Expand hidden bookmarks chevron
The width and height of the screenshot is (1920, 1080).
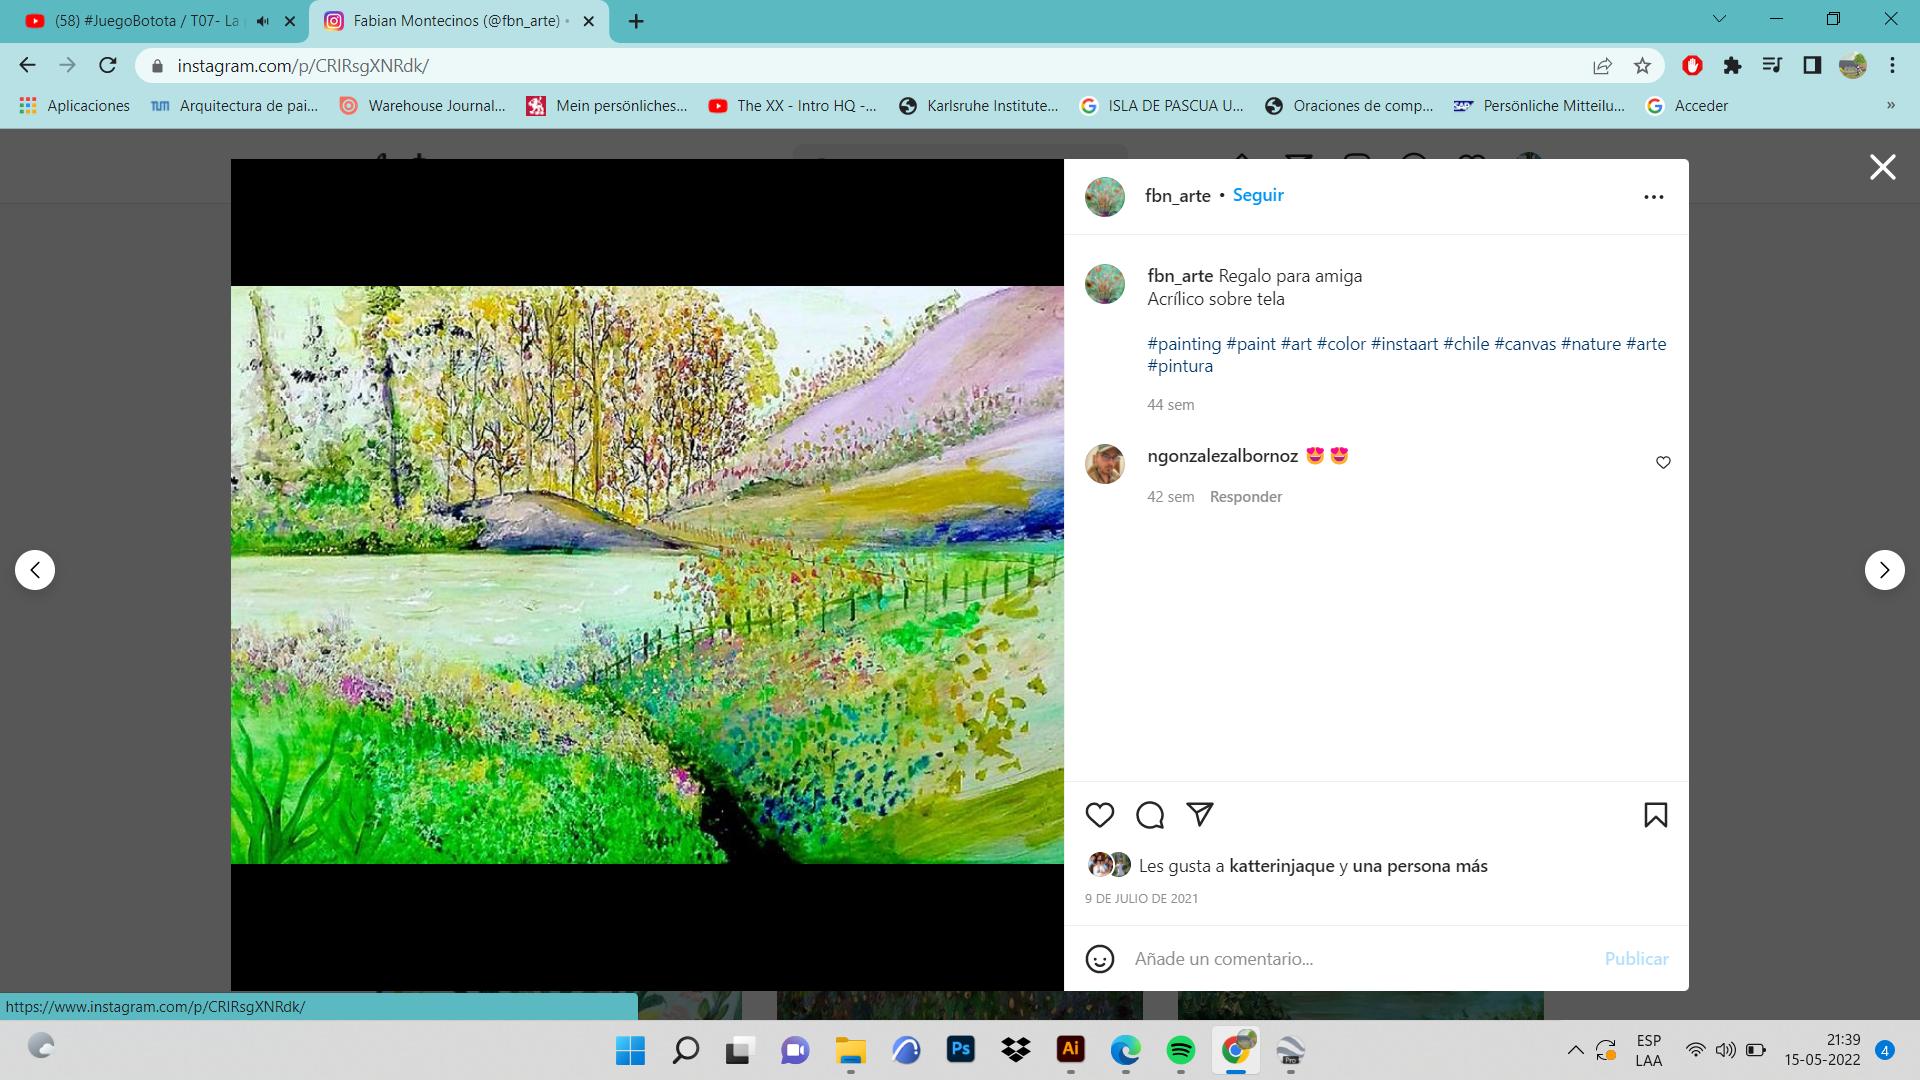tap(1890, 105)
